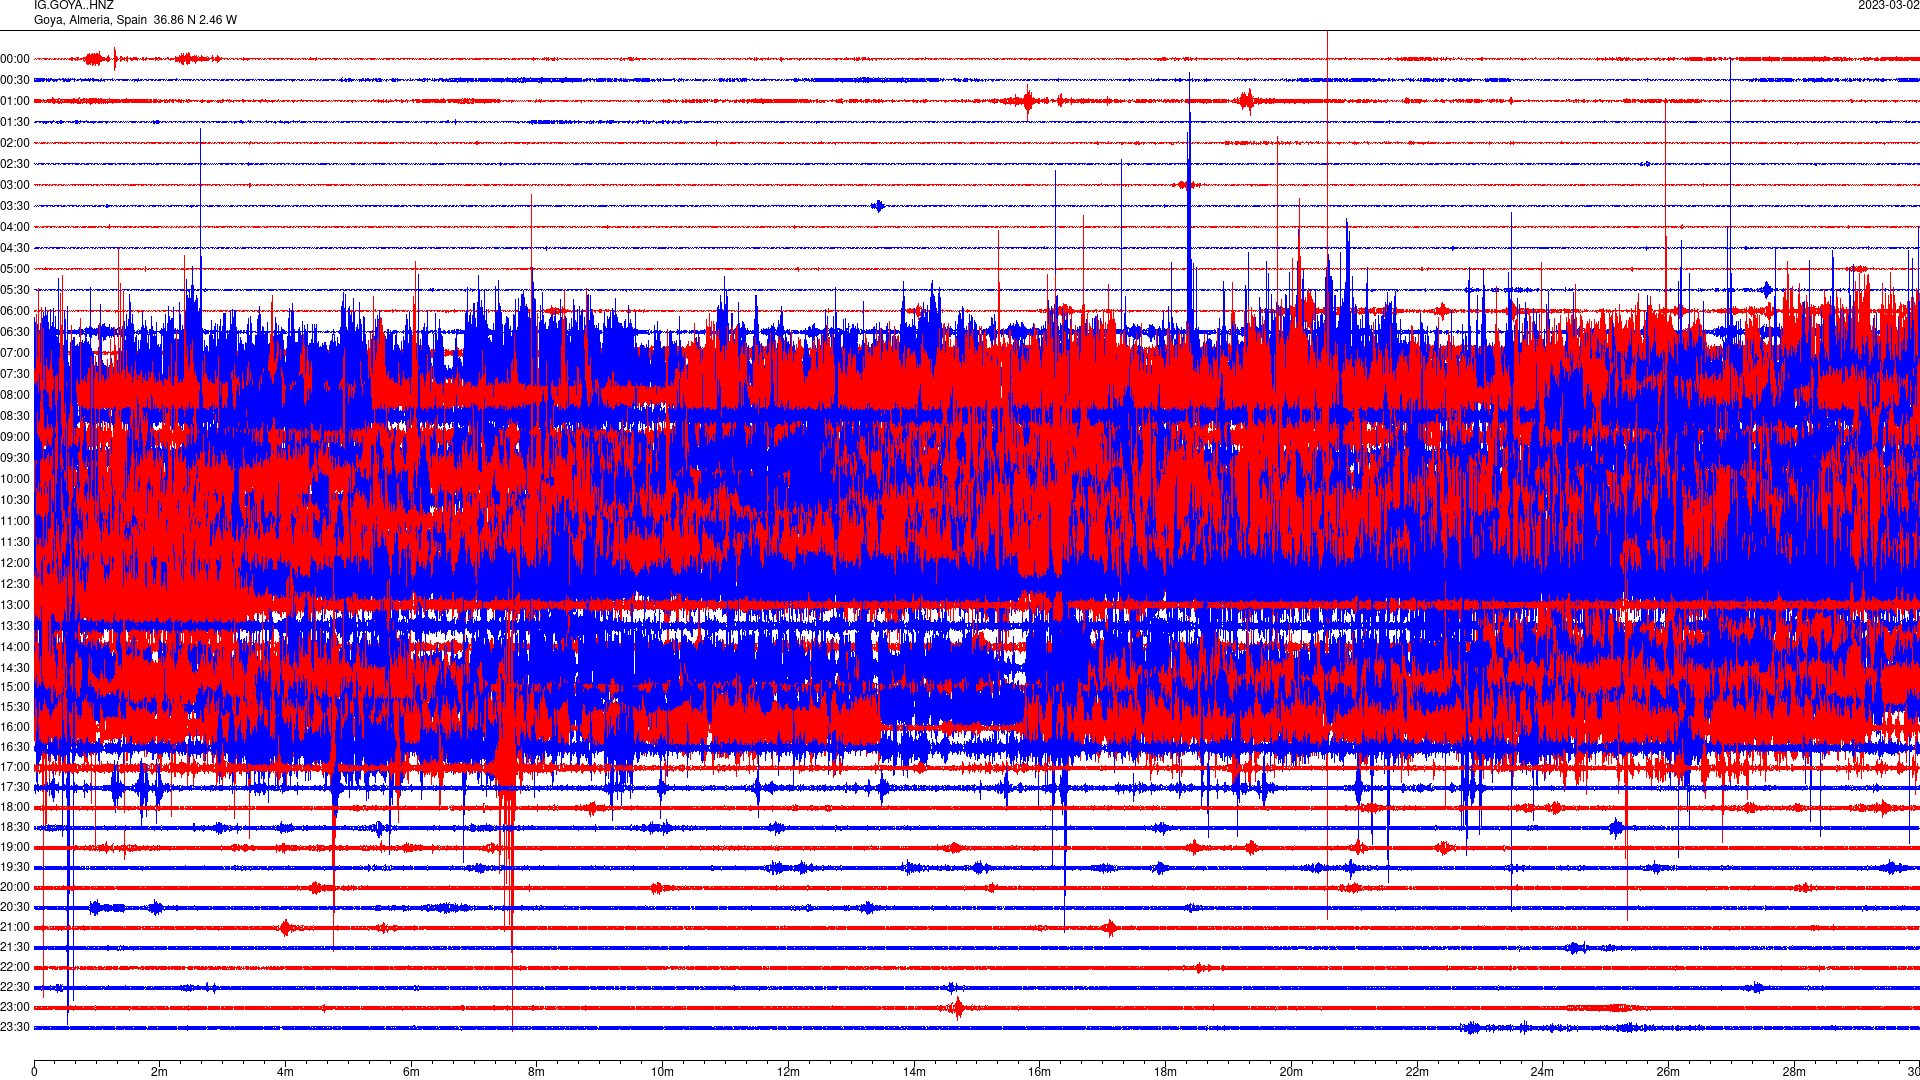Click the 0 minute axis label
Image resolution: width=1920 pixels, height=1080 pixels.
[34, 1072]
